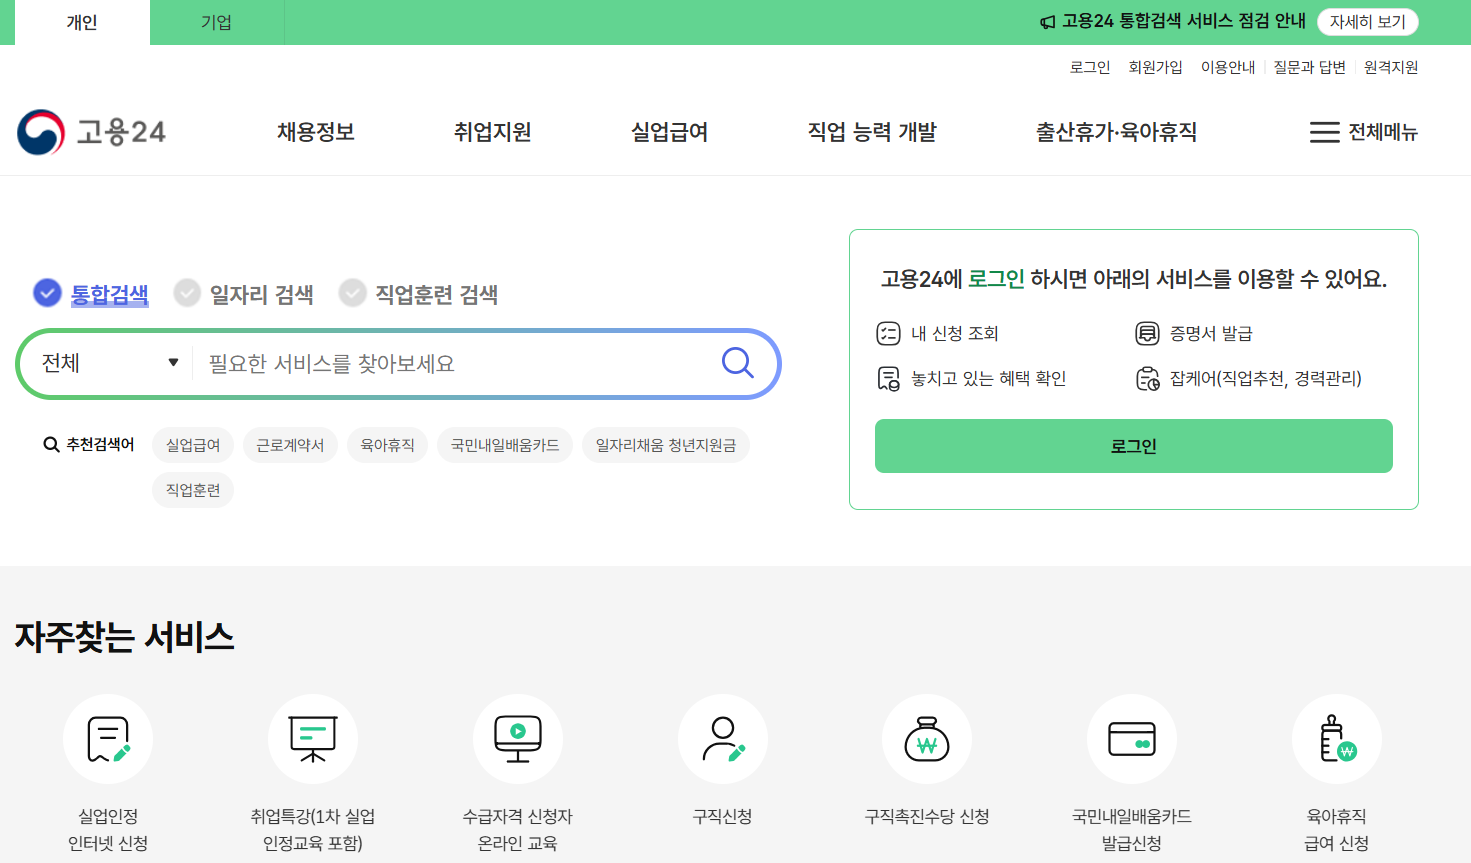Open the 출산휴가·육아휴직 menu

[1116, 132]
